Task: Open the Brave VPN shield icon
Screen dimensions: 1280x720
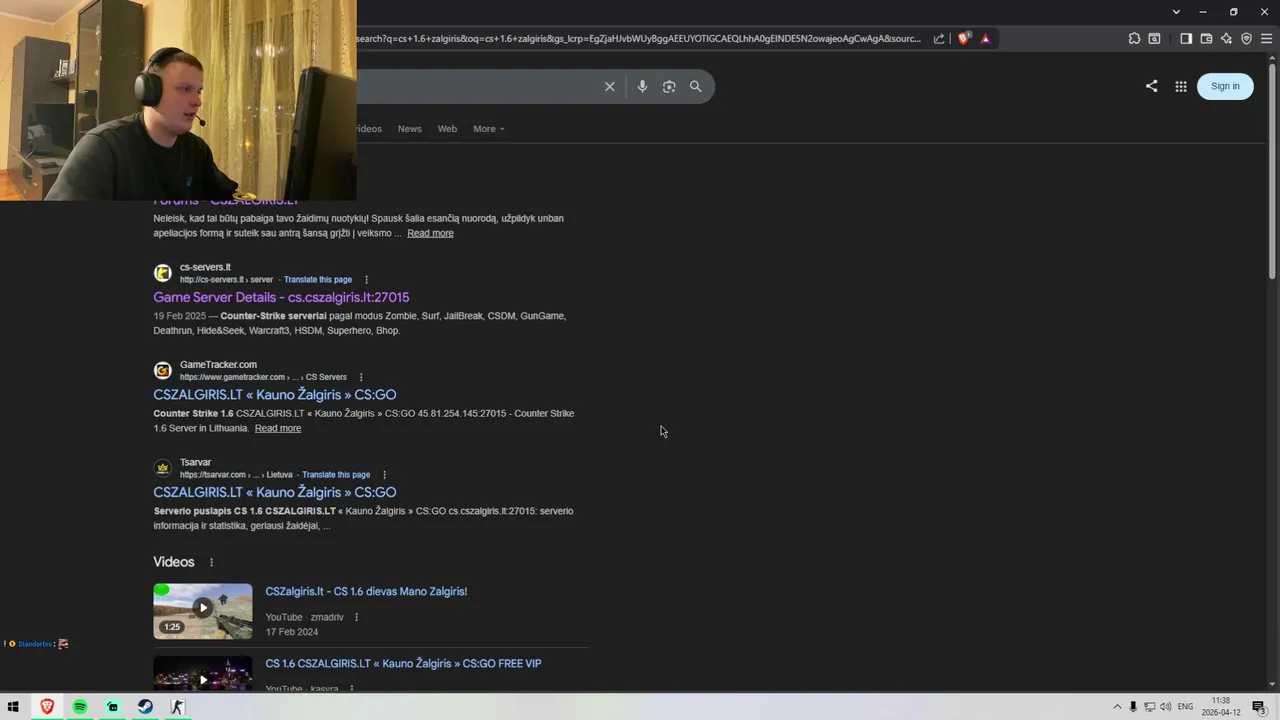Action: [x=1246, y=39]
